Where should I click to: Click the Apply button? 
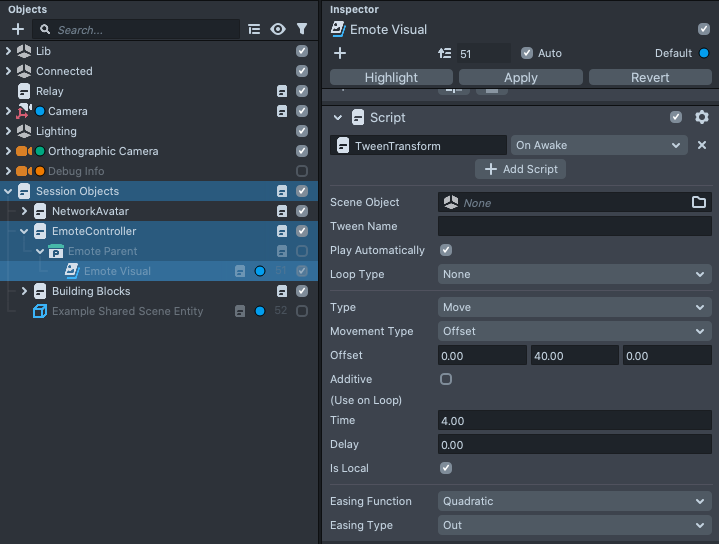tap(520, 77)
